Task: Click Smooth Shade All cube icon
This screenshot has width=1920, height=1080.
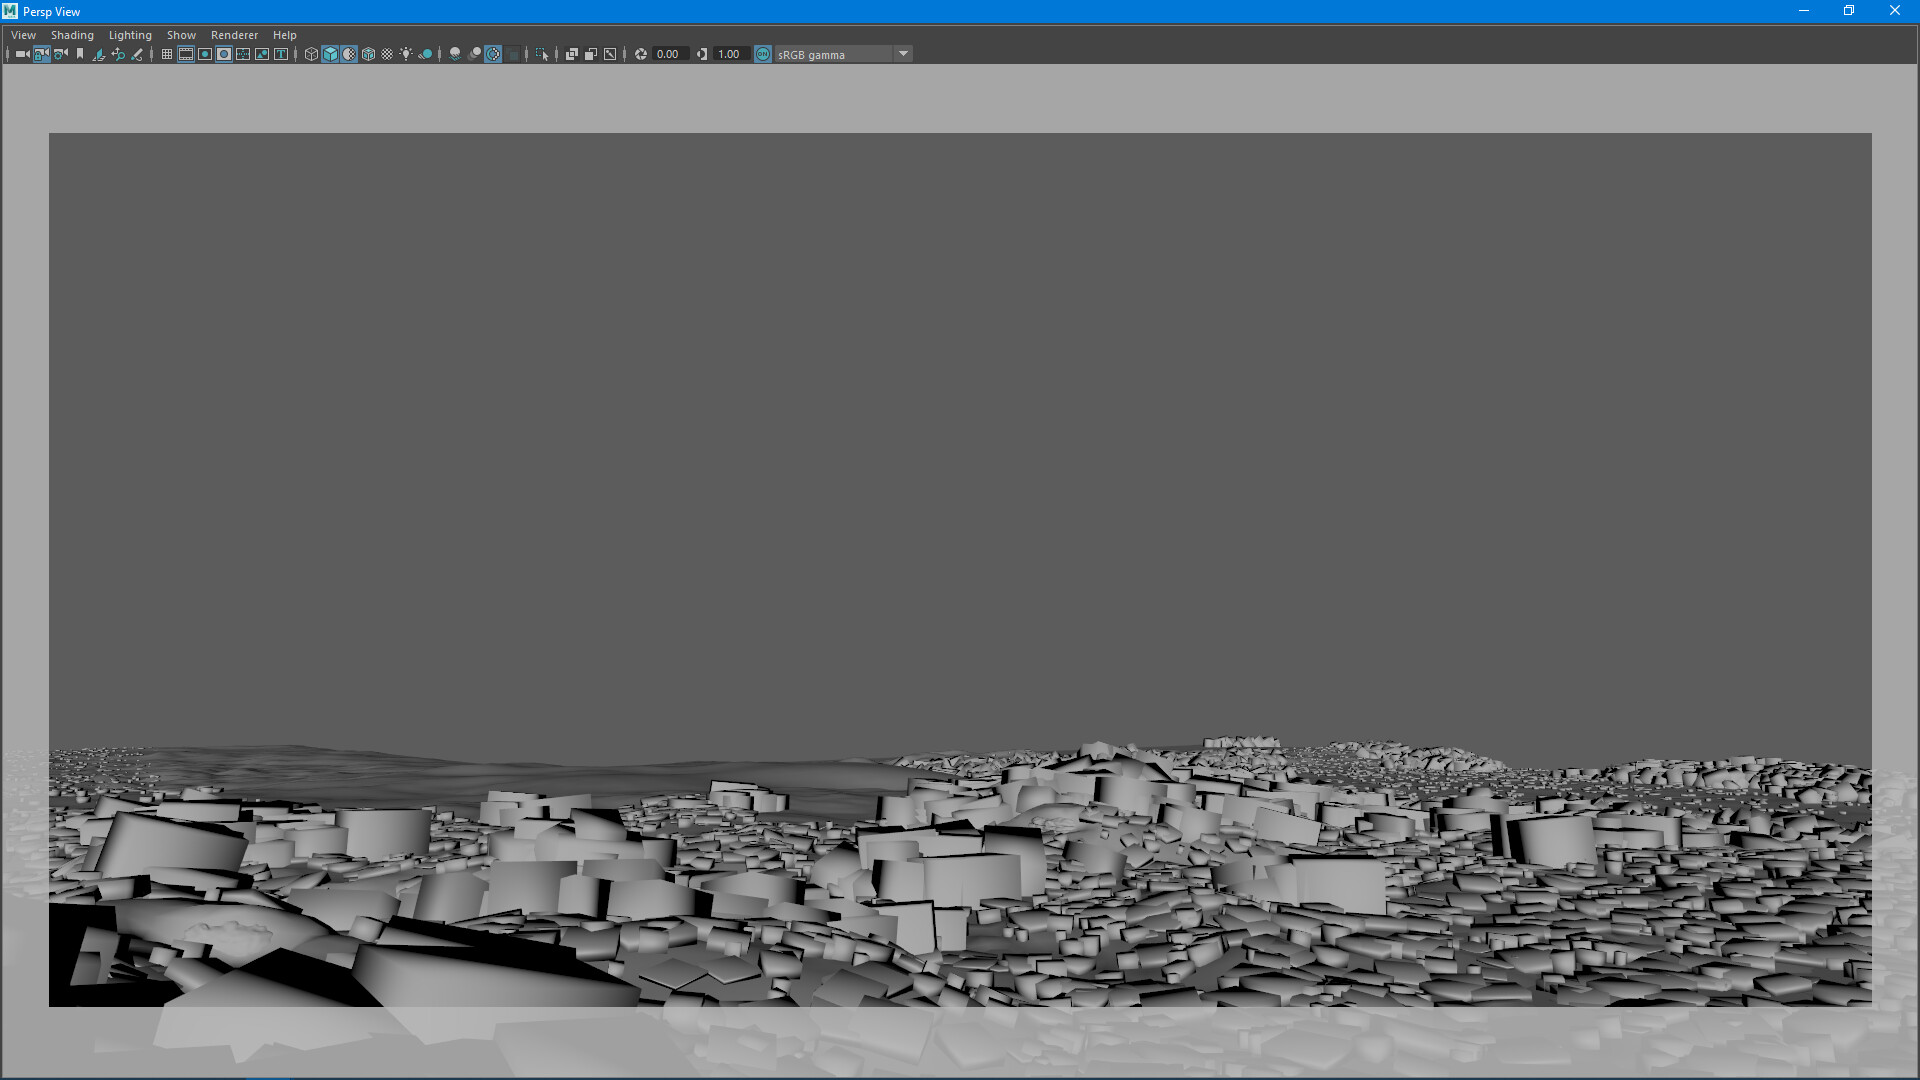Action: click(330, 54)
